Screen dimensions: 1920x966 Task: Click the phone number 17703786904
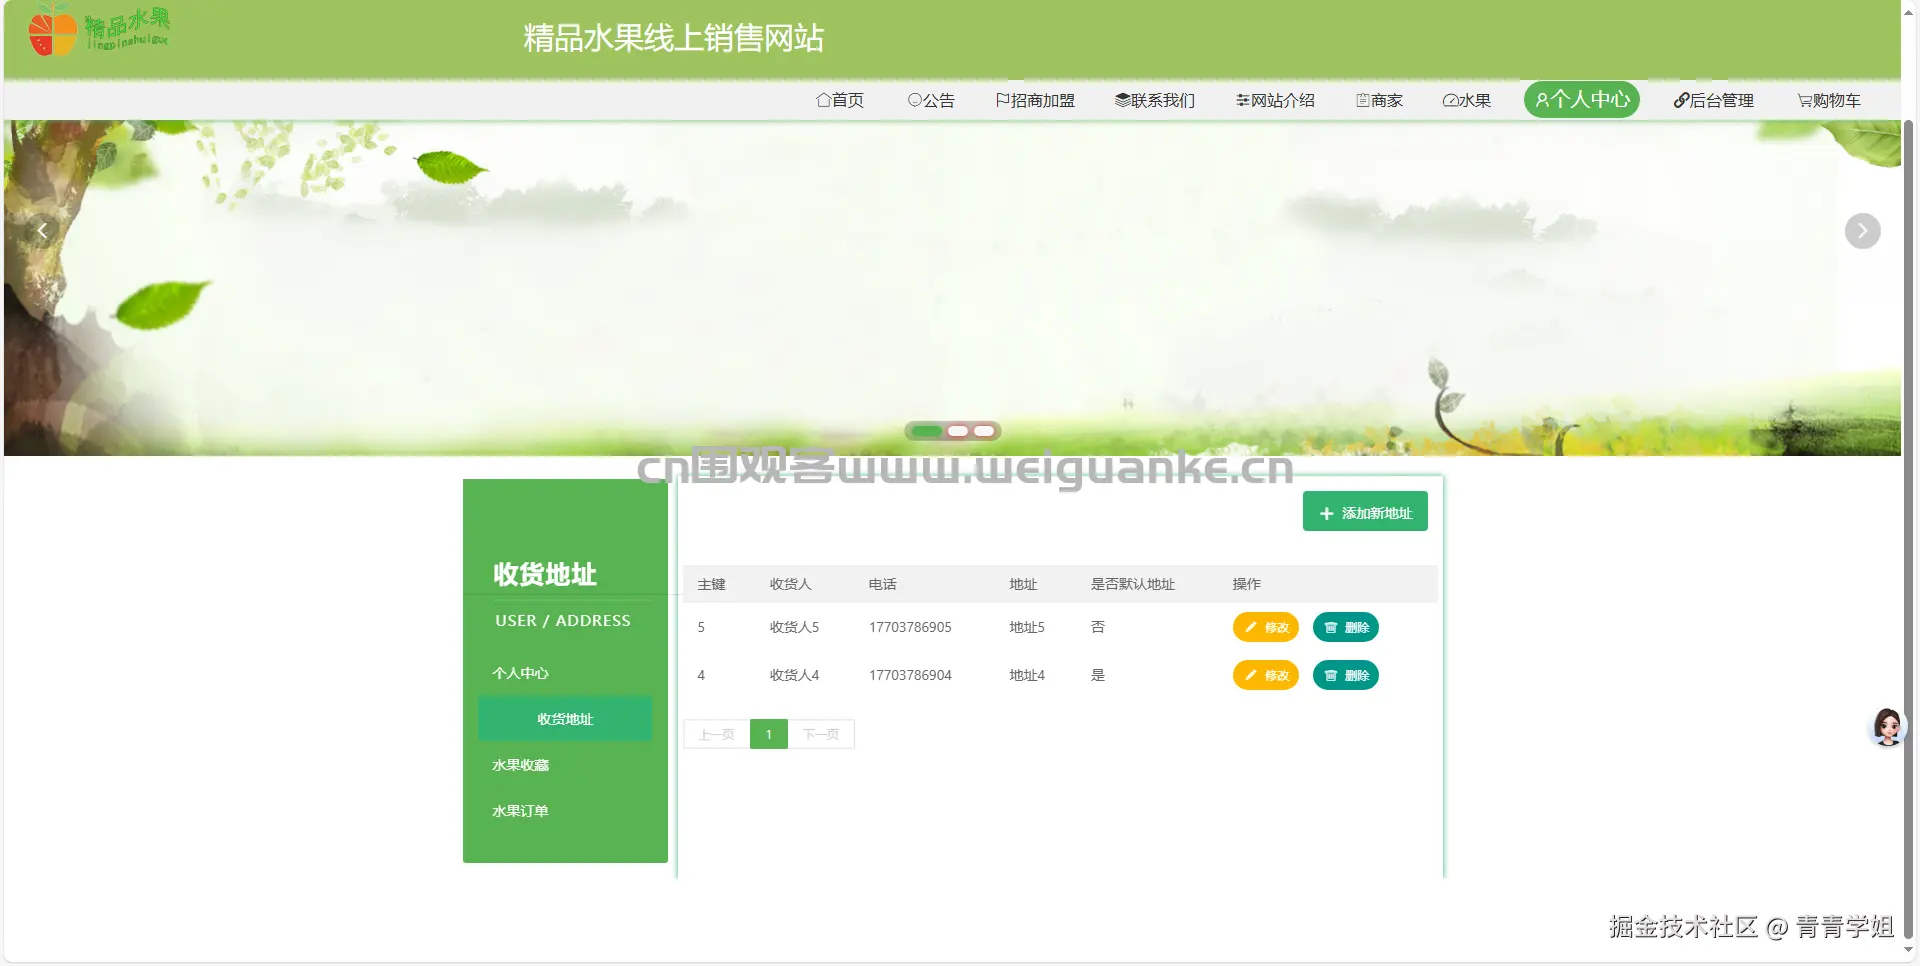910,675
